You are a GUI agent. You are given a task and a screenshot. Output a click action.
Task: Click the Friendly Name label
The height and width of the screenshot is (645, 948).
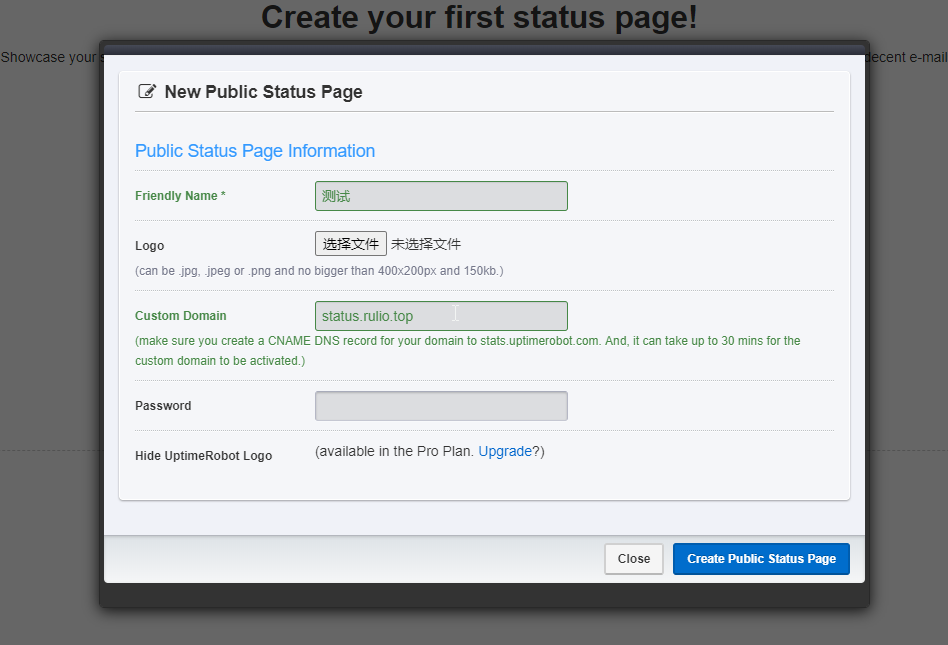point(180,196)
